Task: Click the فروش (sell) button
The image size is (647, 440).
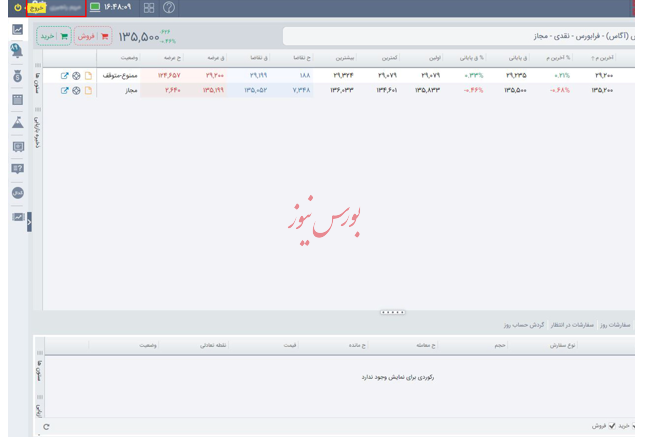Action: (x=93, y=36)
